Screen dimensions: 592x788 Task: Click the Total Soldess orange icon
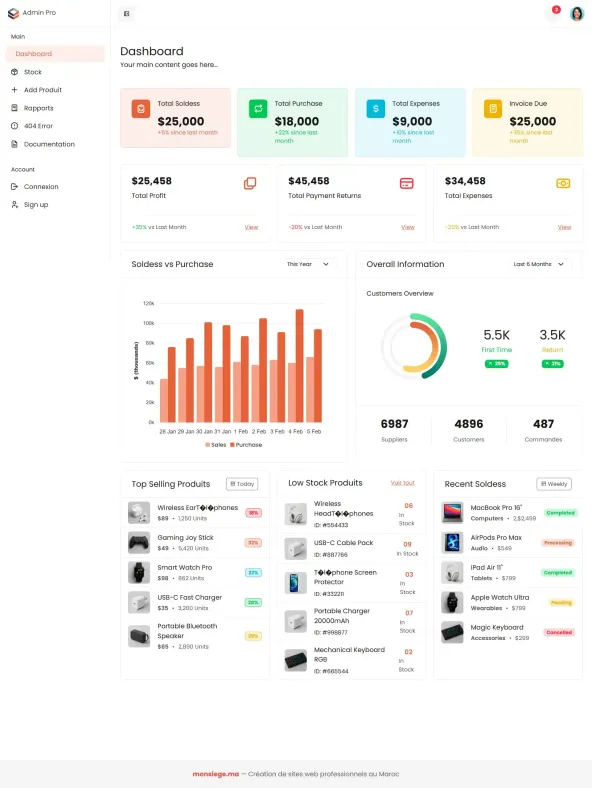pyautogui.click(x=141, y=109)
